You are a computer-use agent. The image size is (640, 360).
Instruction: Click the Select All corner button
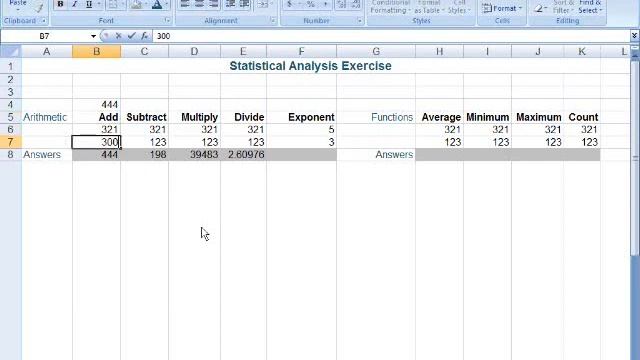[x=11, y=51]
